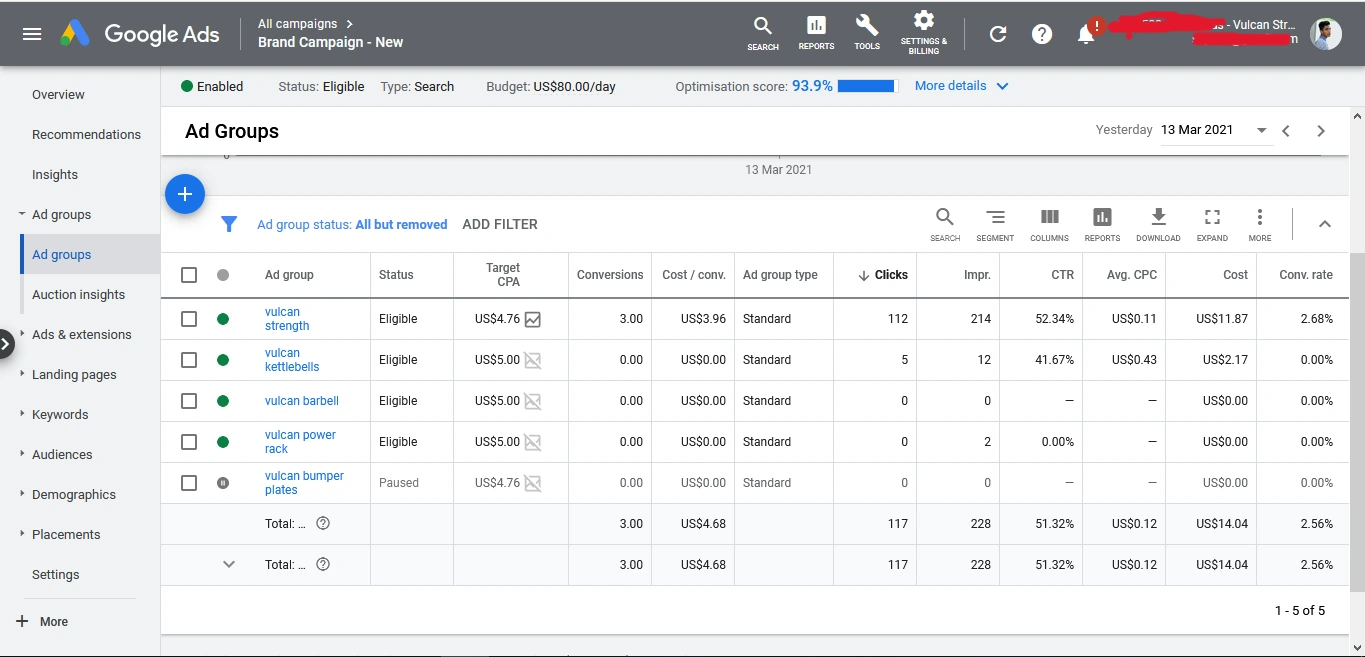1365x657 pixels.
Task: View notifications bell alerts
Action: pos(1086,34)
